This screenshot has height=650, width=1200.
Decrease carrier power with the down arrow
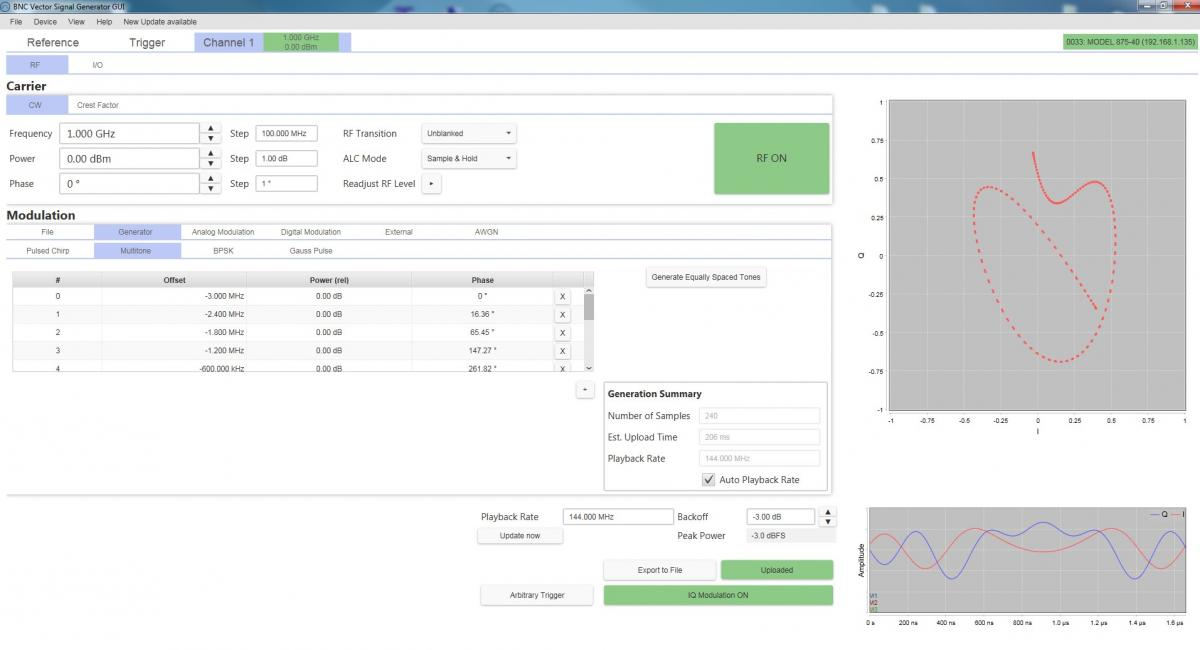(x=210, y=164)
